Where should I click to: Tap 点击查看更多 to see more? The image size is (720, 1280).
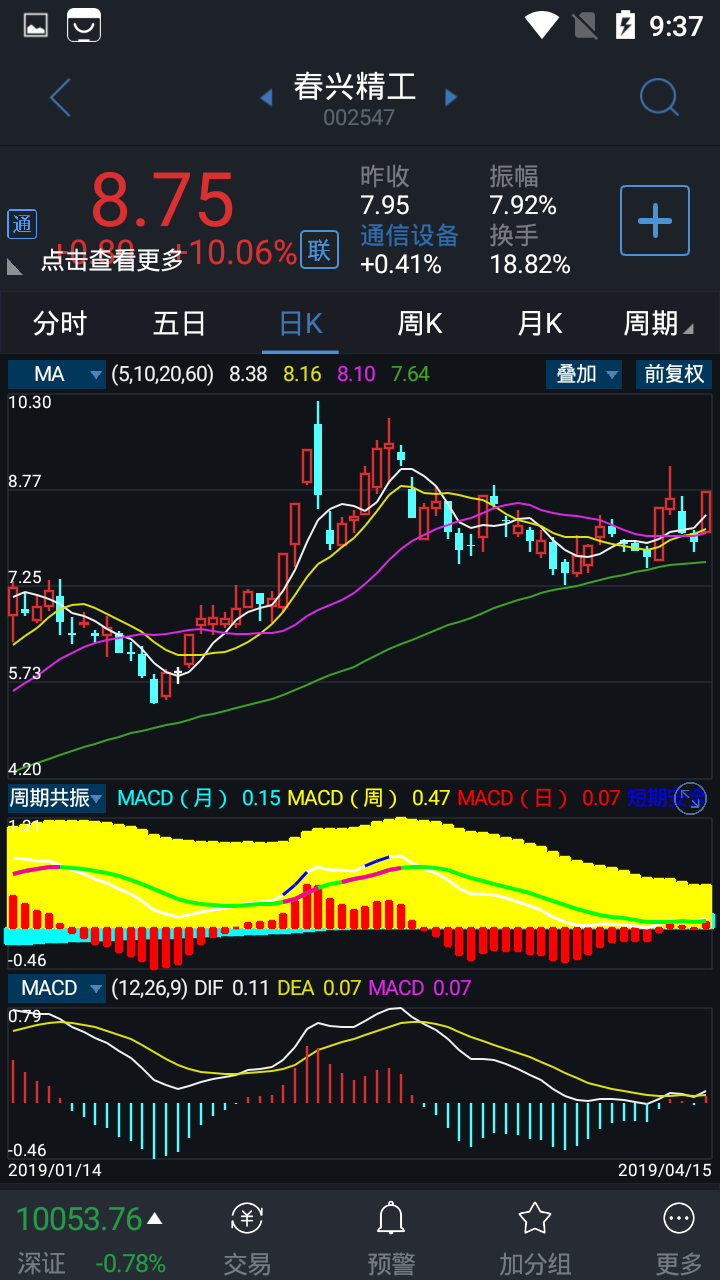112,260
